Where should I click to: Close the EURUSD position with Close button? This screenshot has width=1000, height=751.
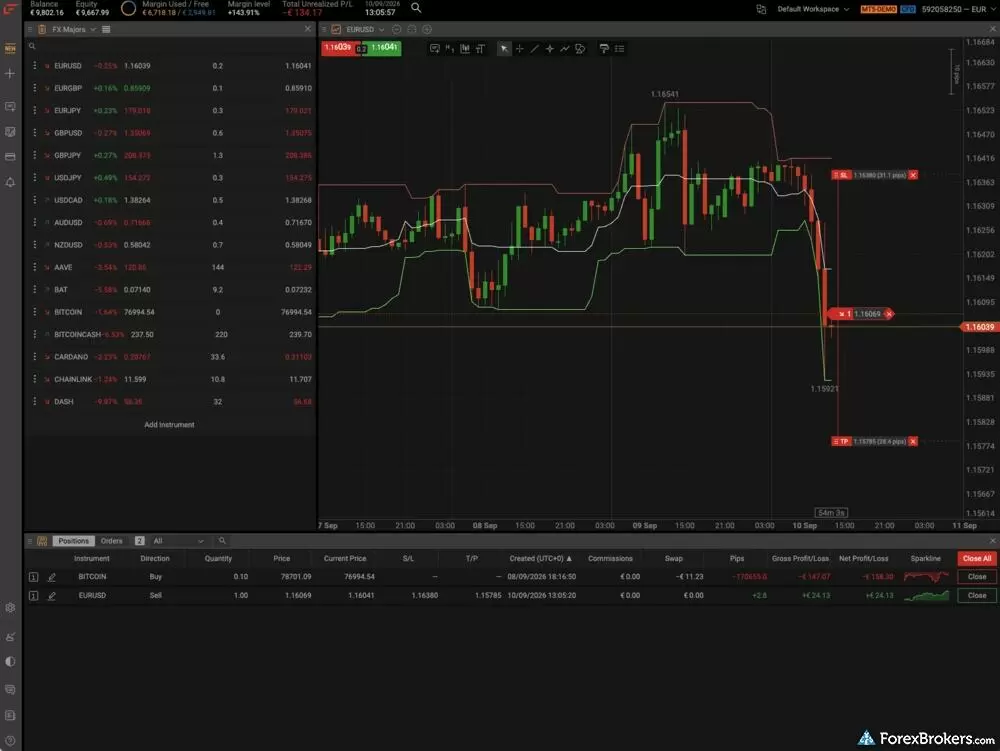(x=976, y=595)
